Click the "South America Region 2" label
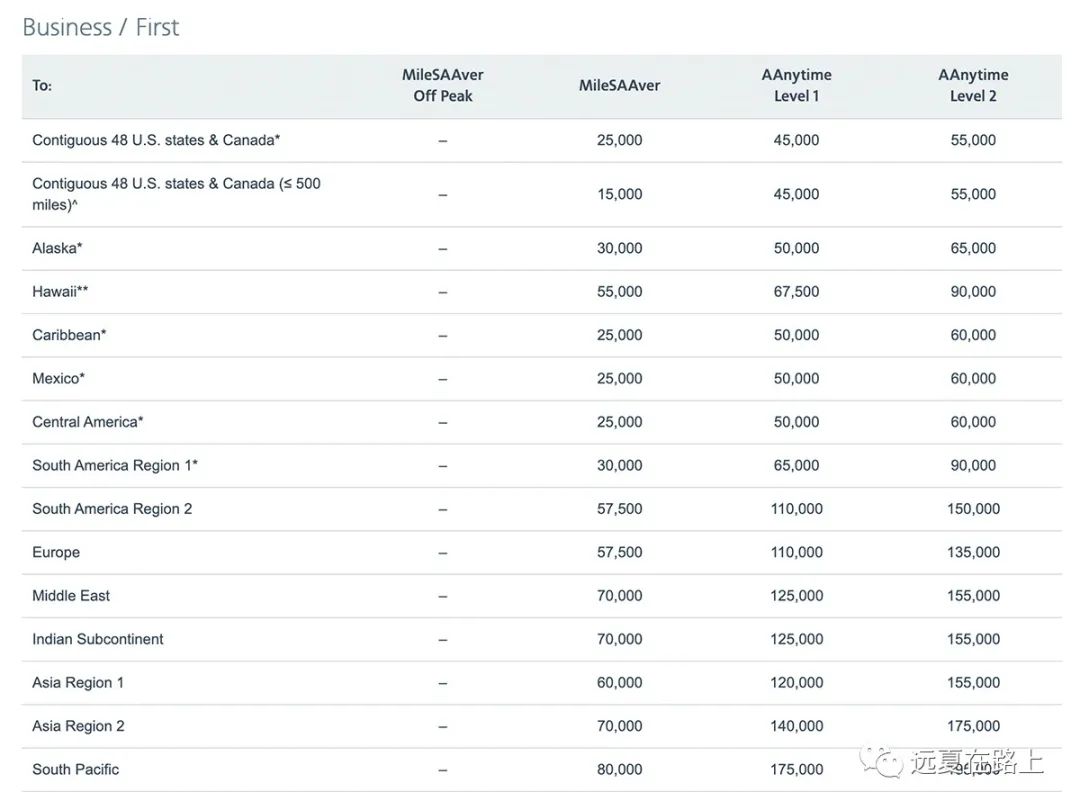Screen dimensions: 1080x810 pos(112,508)
